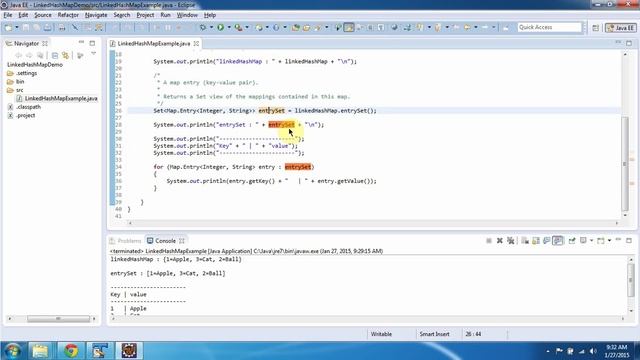
Task: Open the File menu
Action: tap(8, 15)
